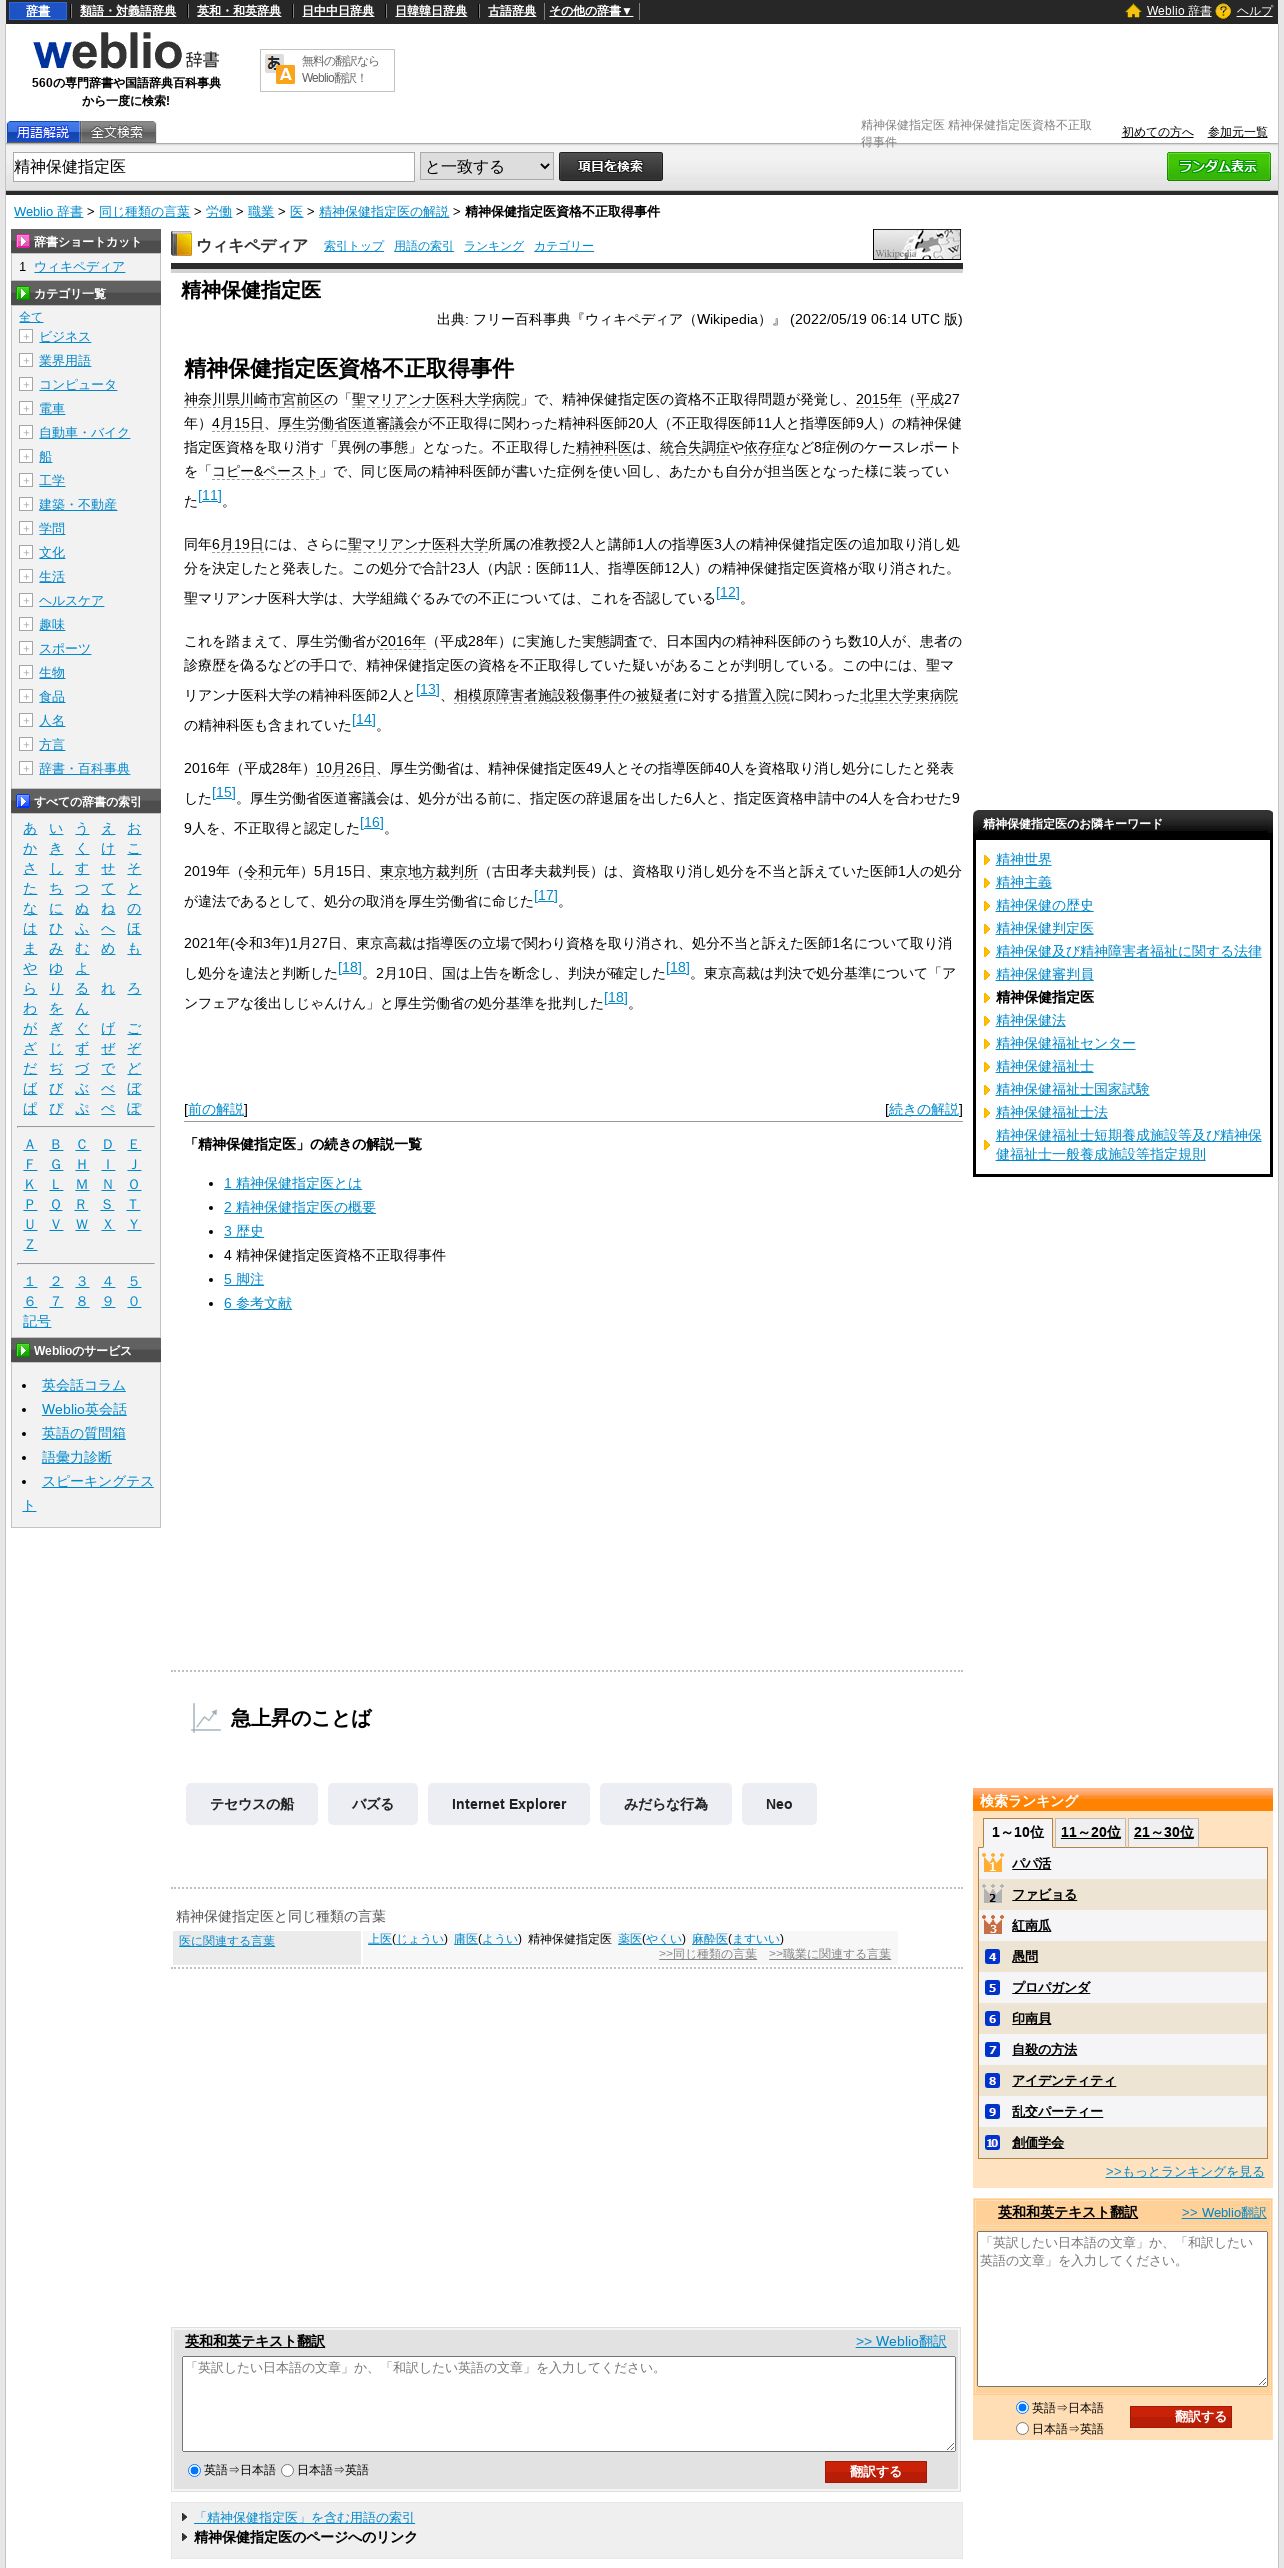The image size is (1284, 2568).
Task: Open the Wikipedia logo thumbnail
Action: click(x=917, y=244)
